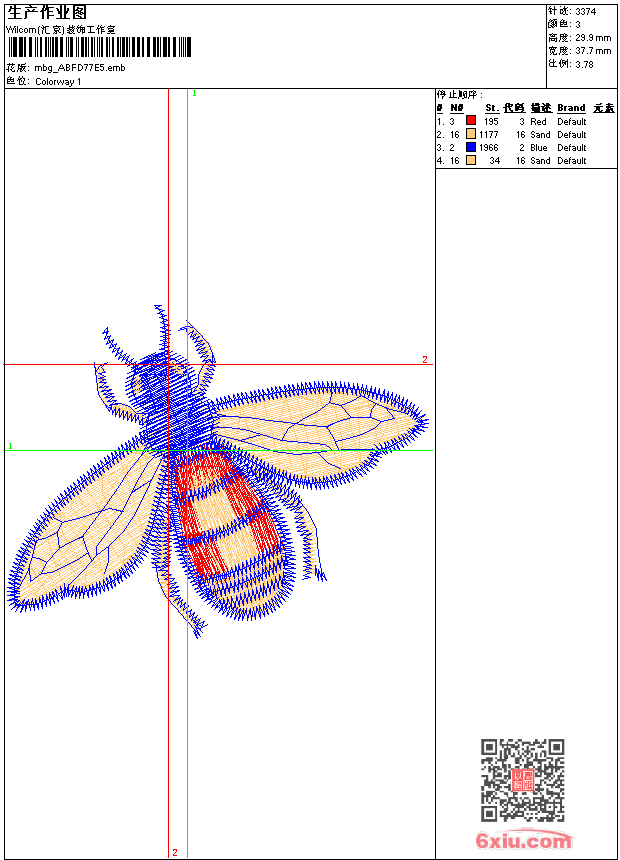Click the green marker 1 at left edge
The height and width of the screenshot is (860, 620).
[10, 446]
